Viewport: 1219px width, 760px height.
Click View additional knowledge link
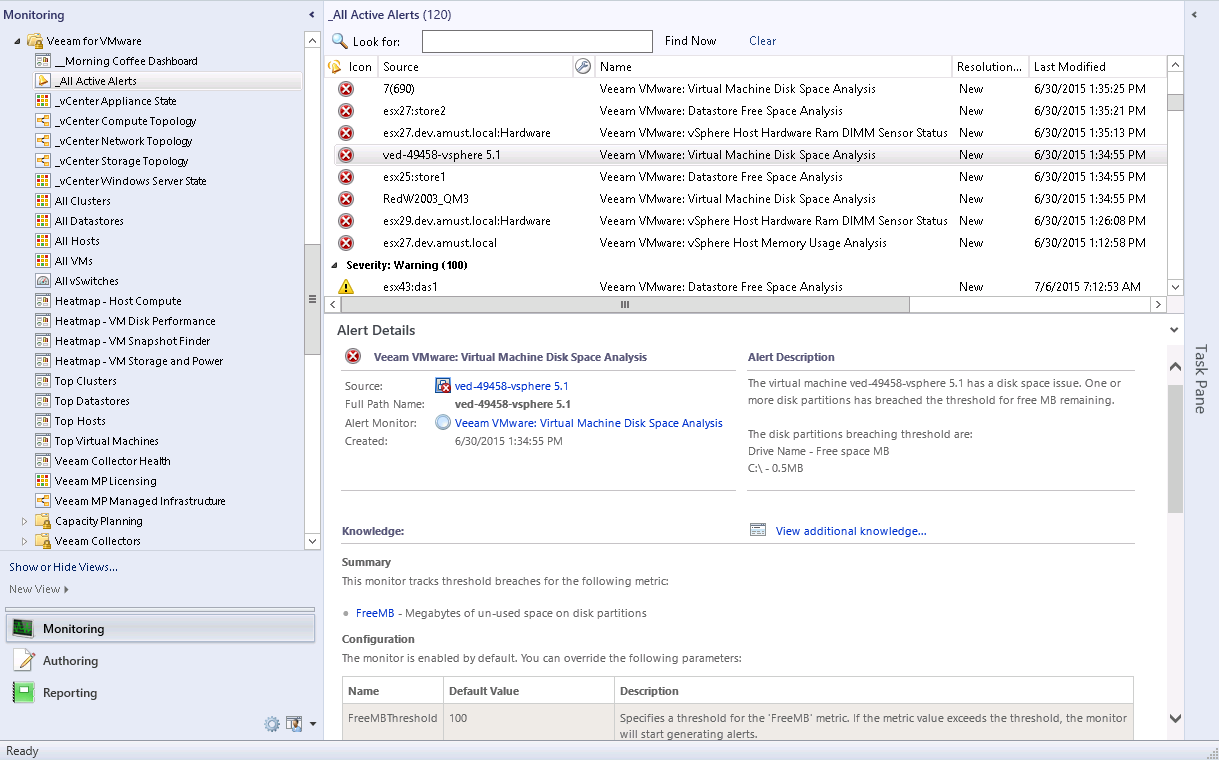pos(851,531)
